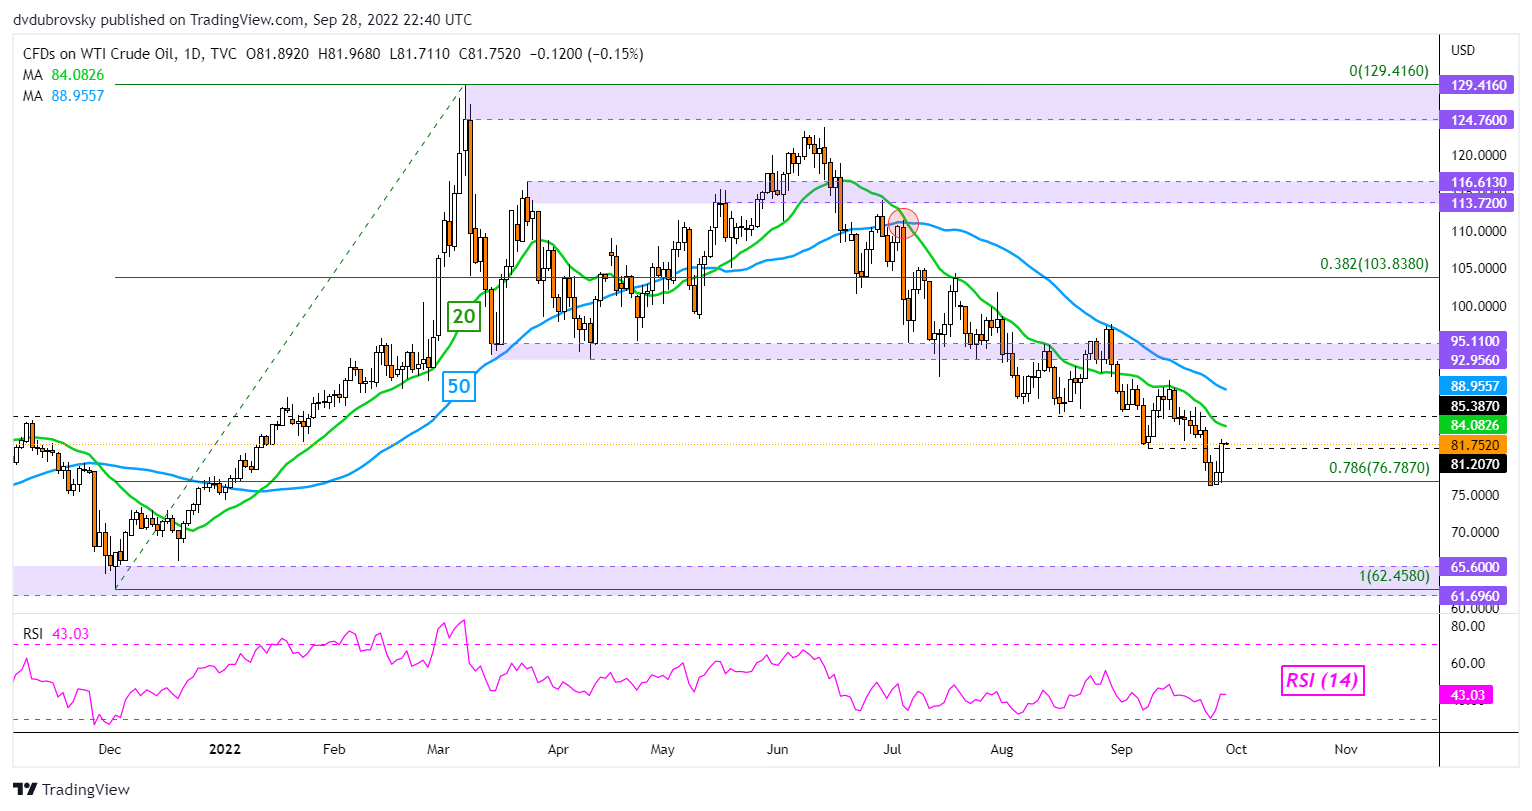Select the 124.7600 price label on axis
This screenshot has height=811, width=1532.
click(x=1476, y=120)
